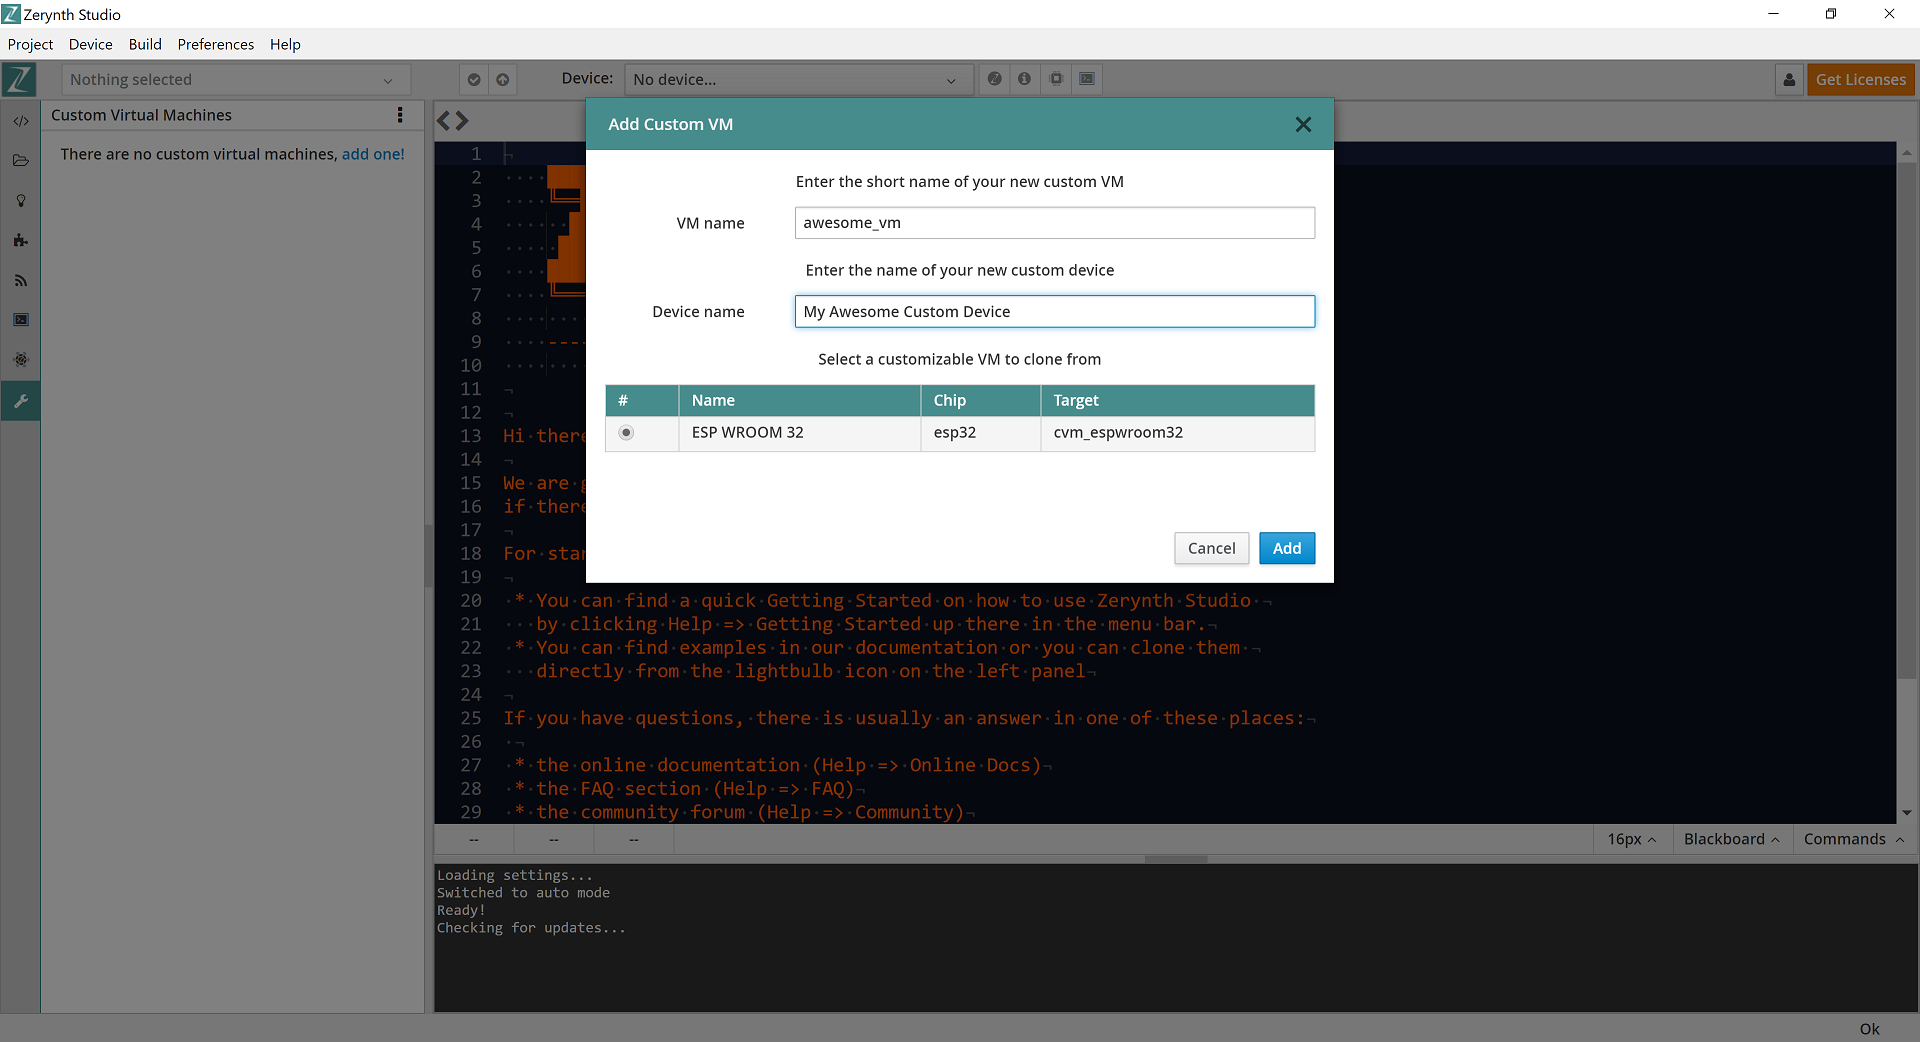Image resolution: width=1920 pixels, height=1042 pixels.
Task: Click the Target column header
Action: pyautogui.click(x=1177, y=400)
